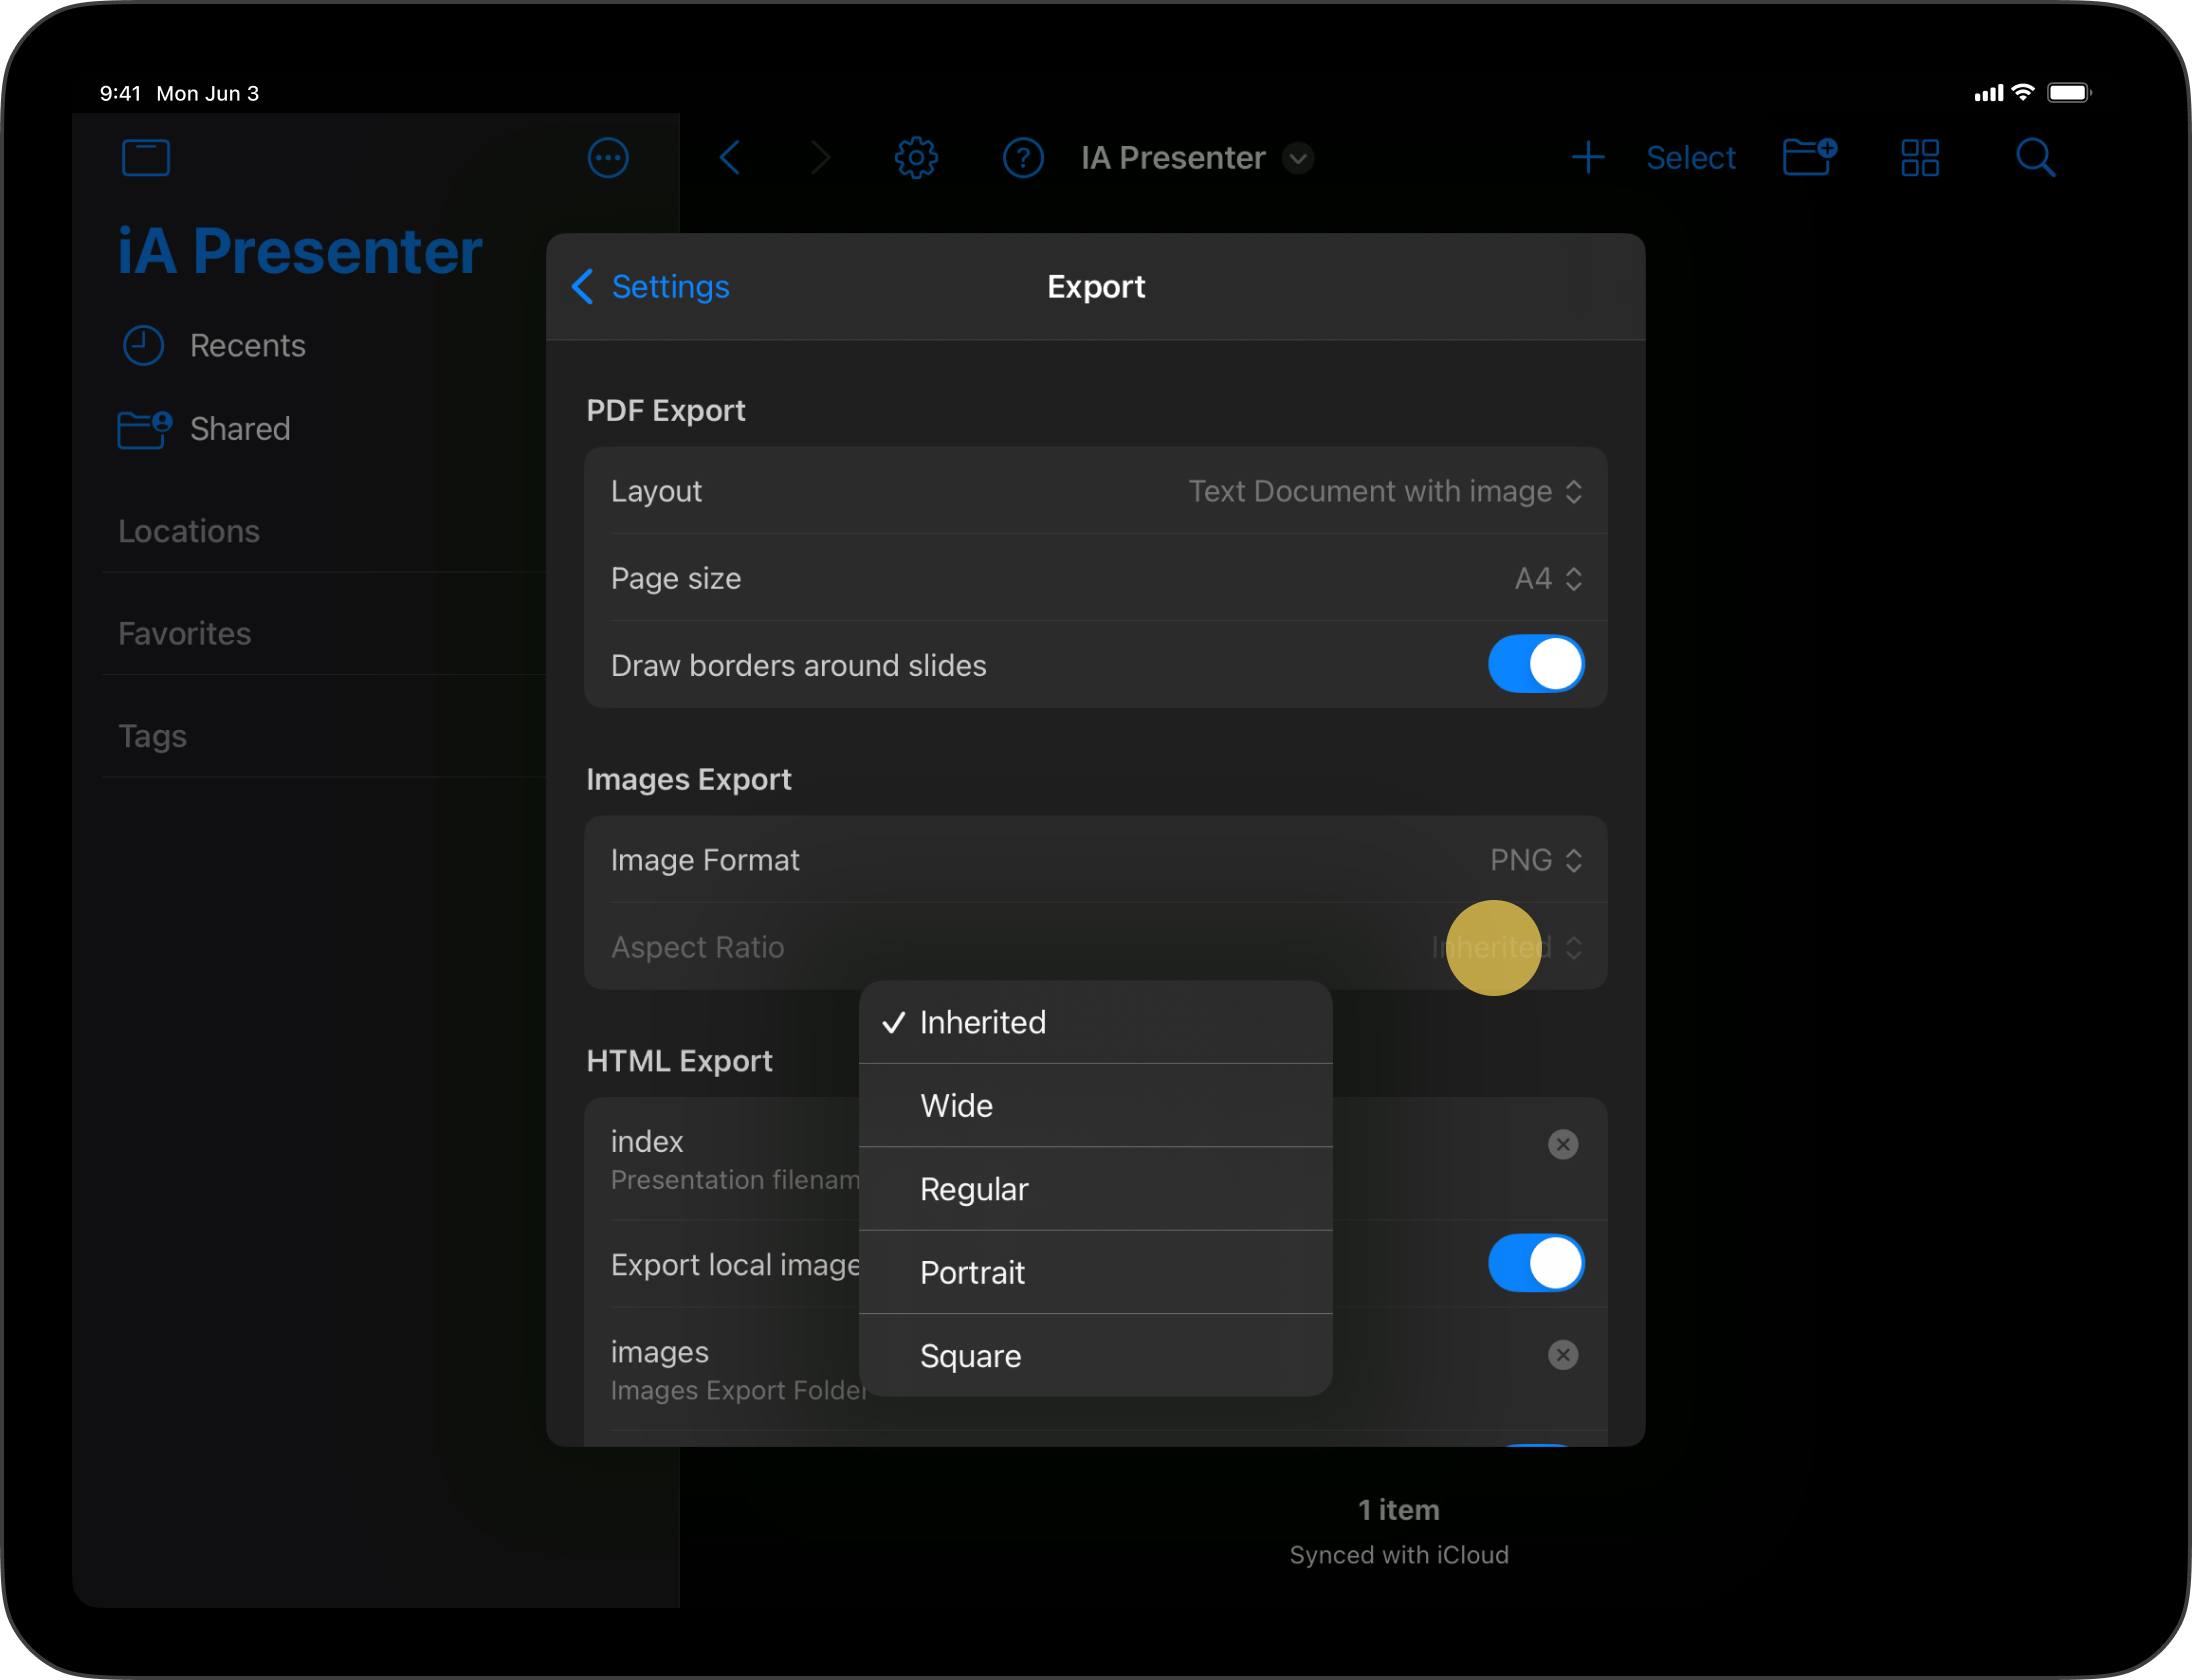
Task: Go forward with the right chevron
Action: [821, 158]
